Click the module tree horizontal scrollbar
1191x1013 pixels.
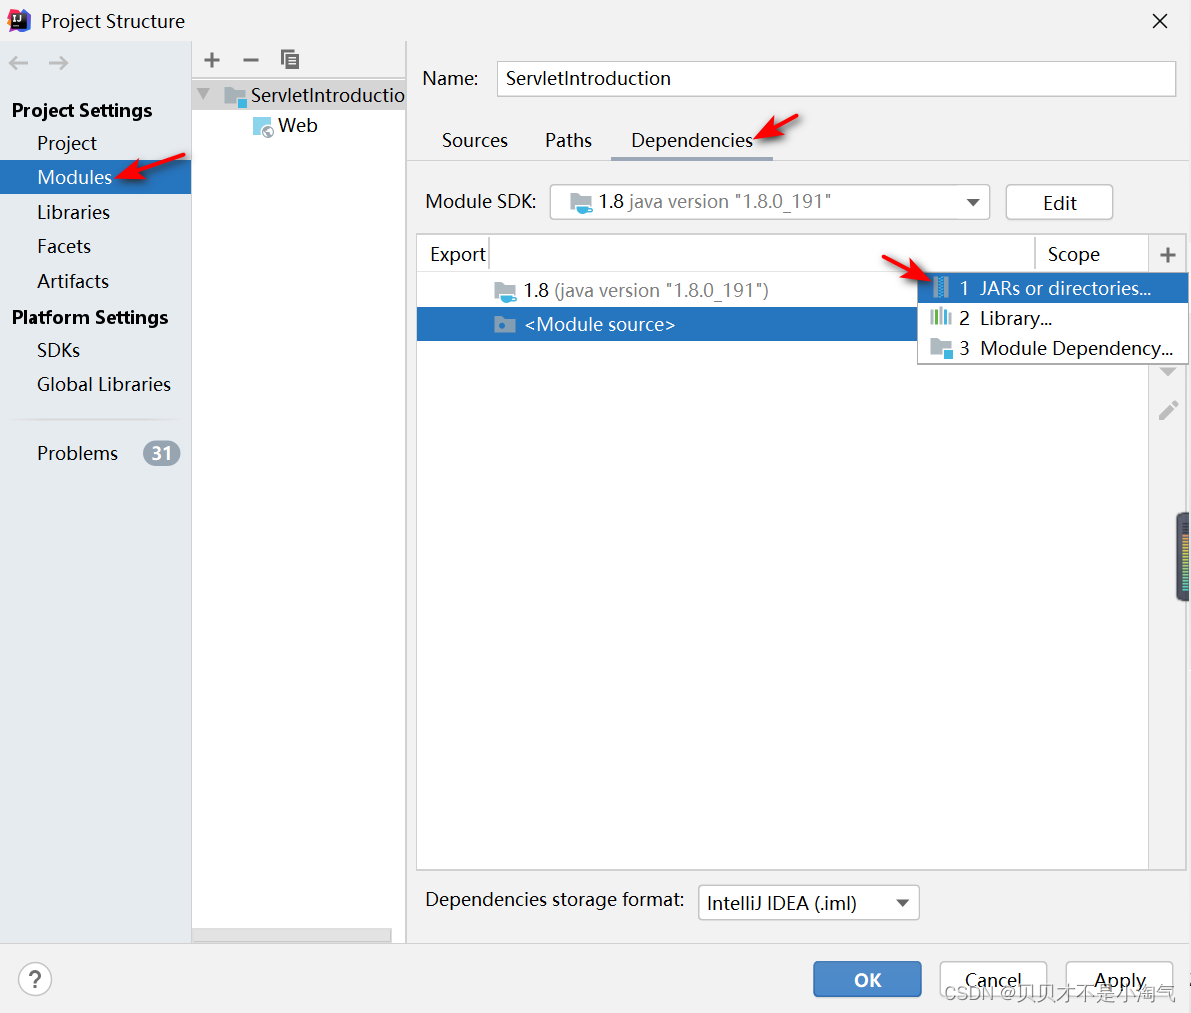(x=292, y=935)
